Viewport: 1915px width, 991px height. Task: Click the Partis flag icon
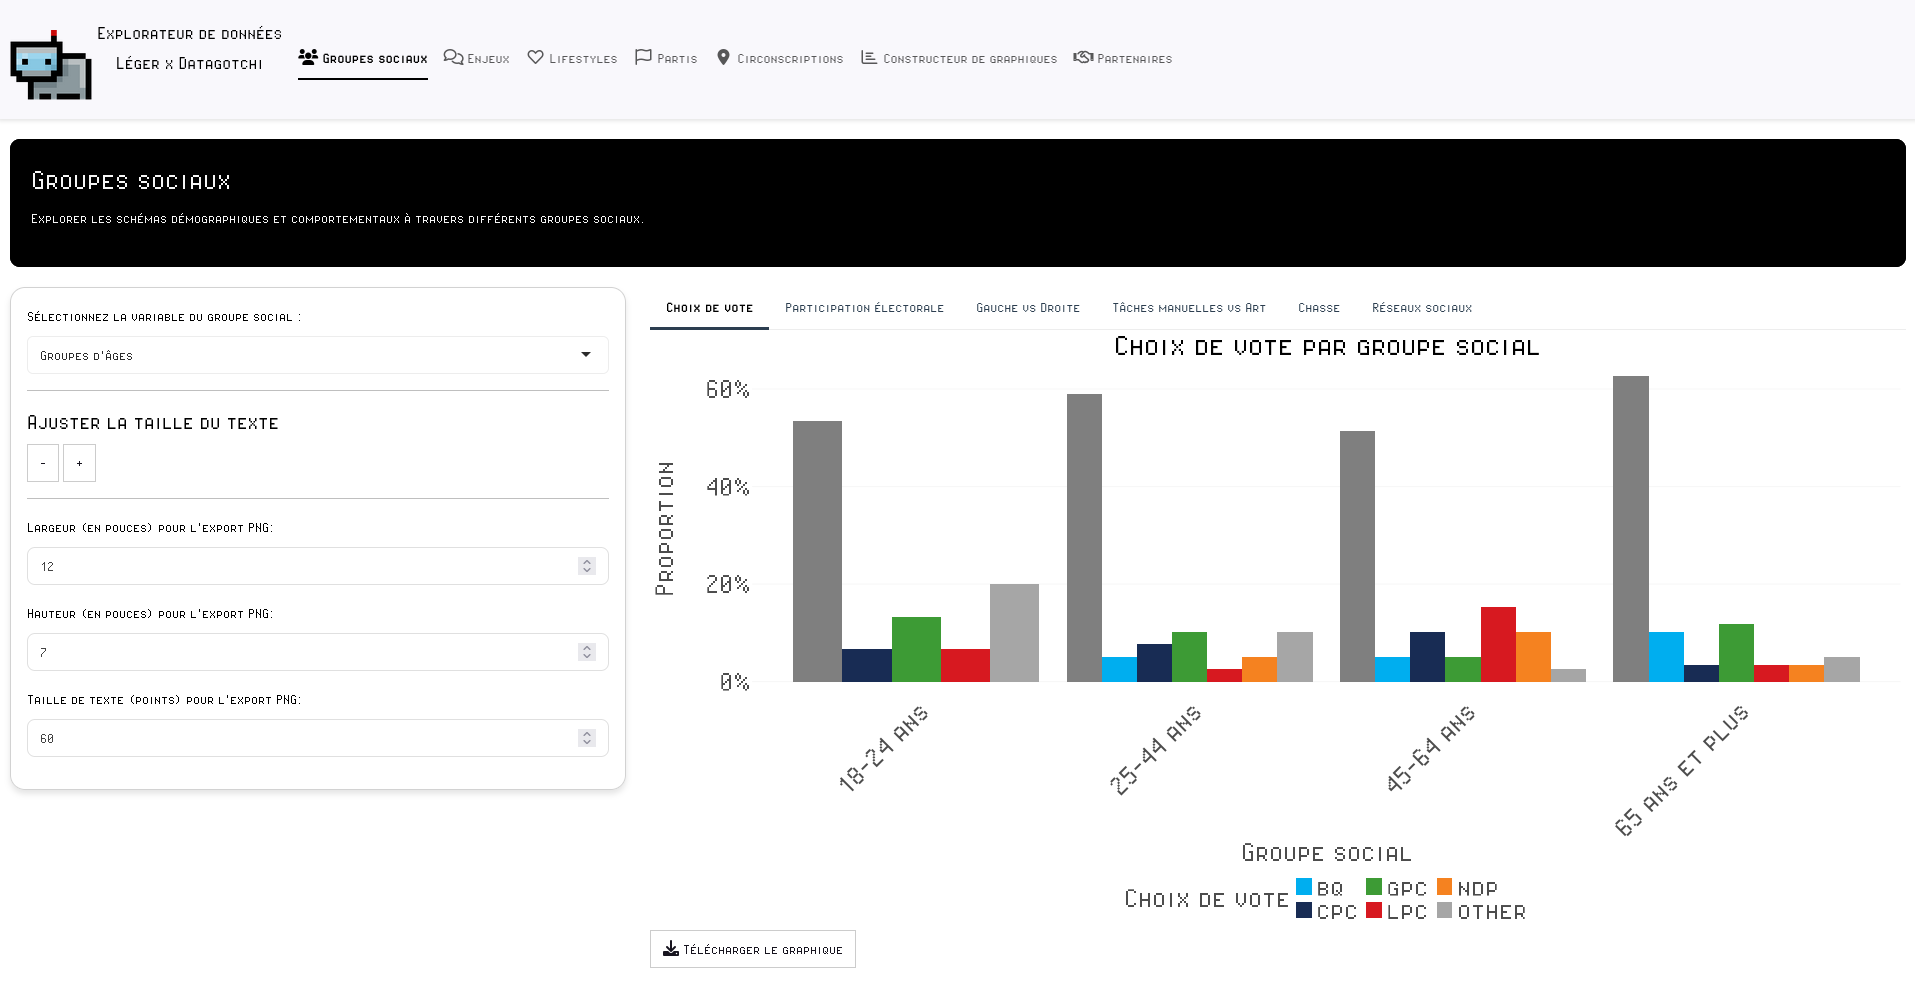pos(643,57)
